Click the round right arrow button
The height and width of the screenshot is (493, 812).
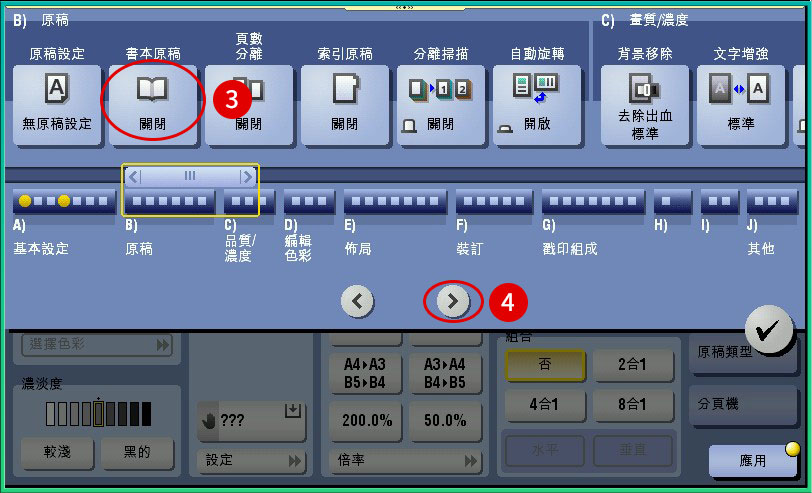click(x=453, y=300)
